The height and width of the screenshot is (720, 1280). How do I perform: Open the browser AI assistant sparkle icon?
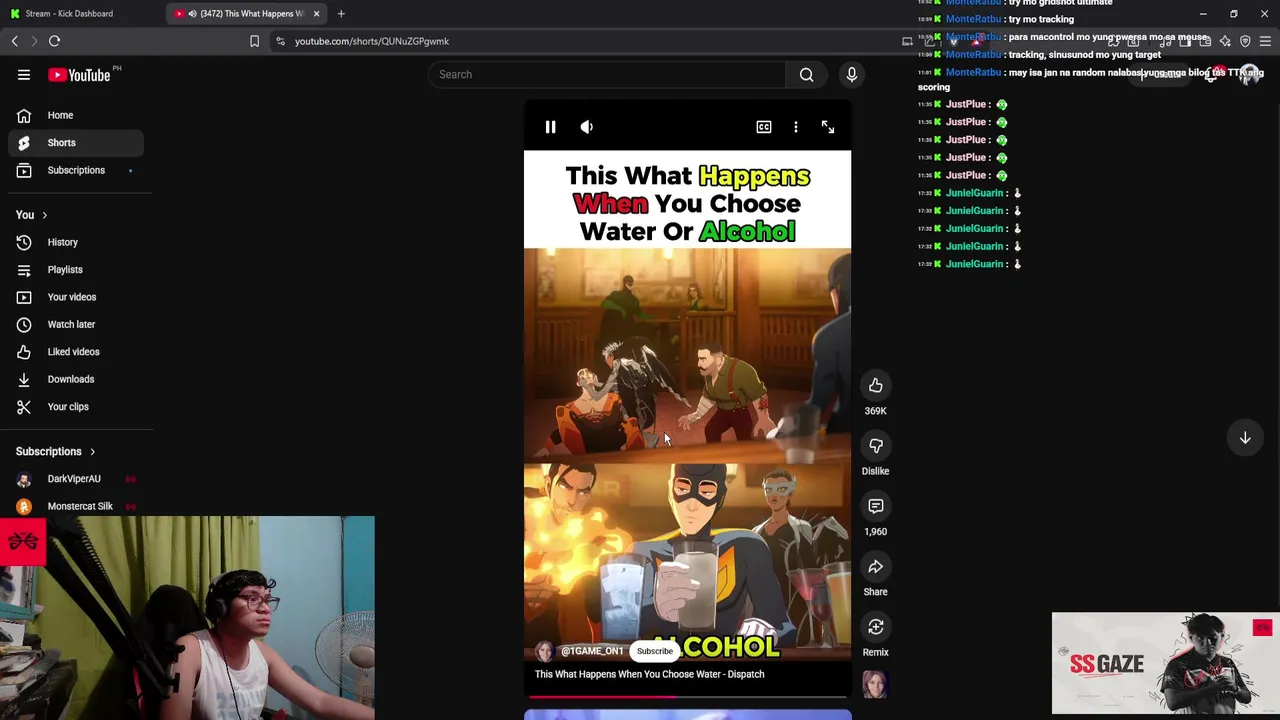coord(1225,41)
